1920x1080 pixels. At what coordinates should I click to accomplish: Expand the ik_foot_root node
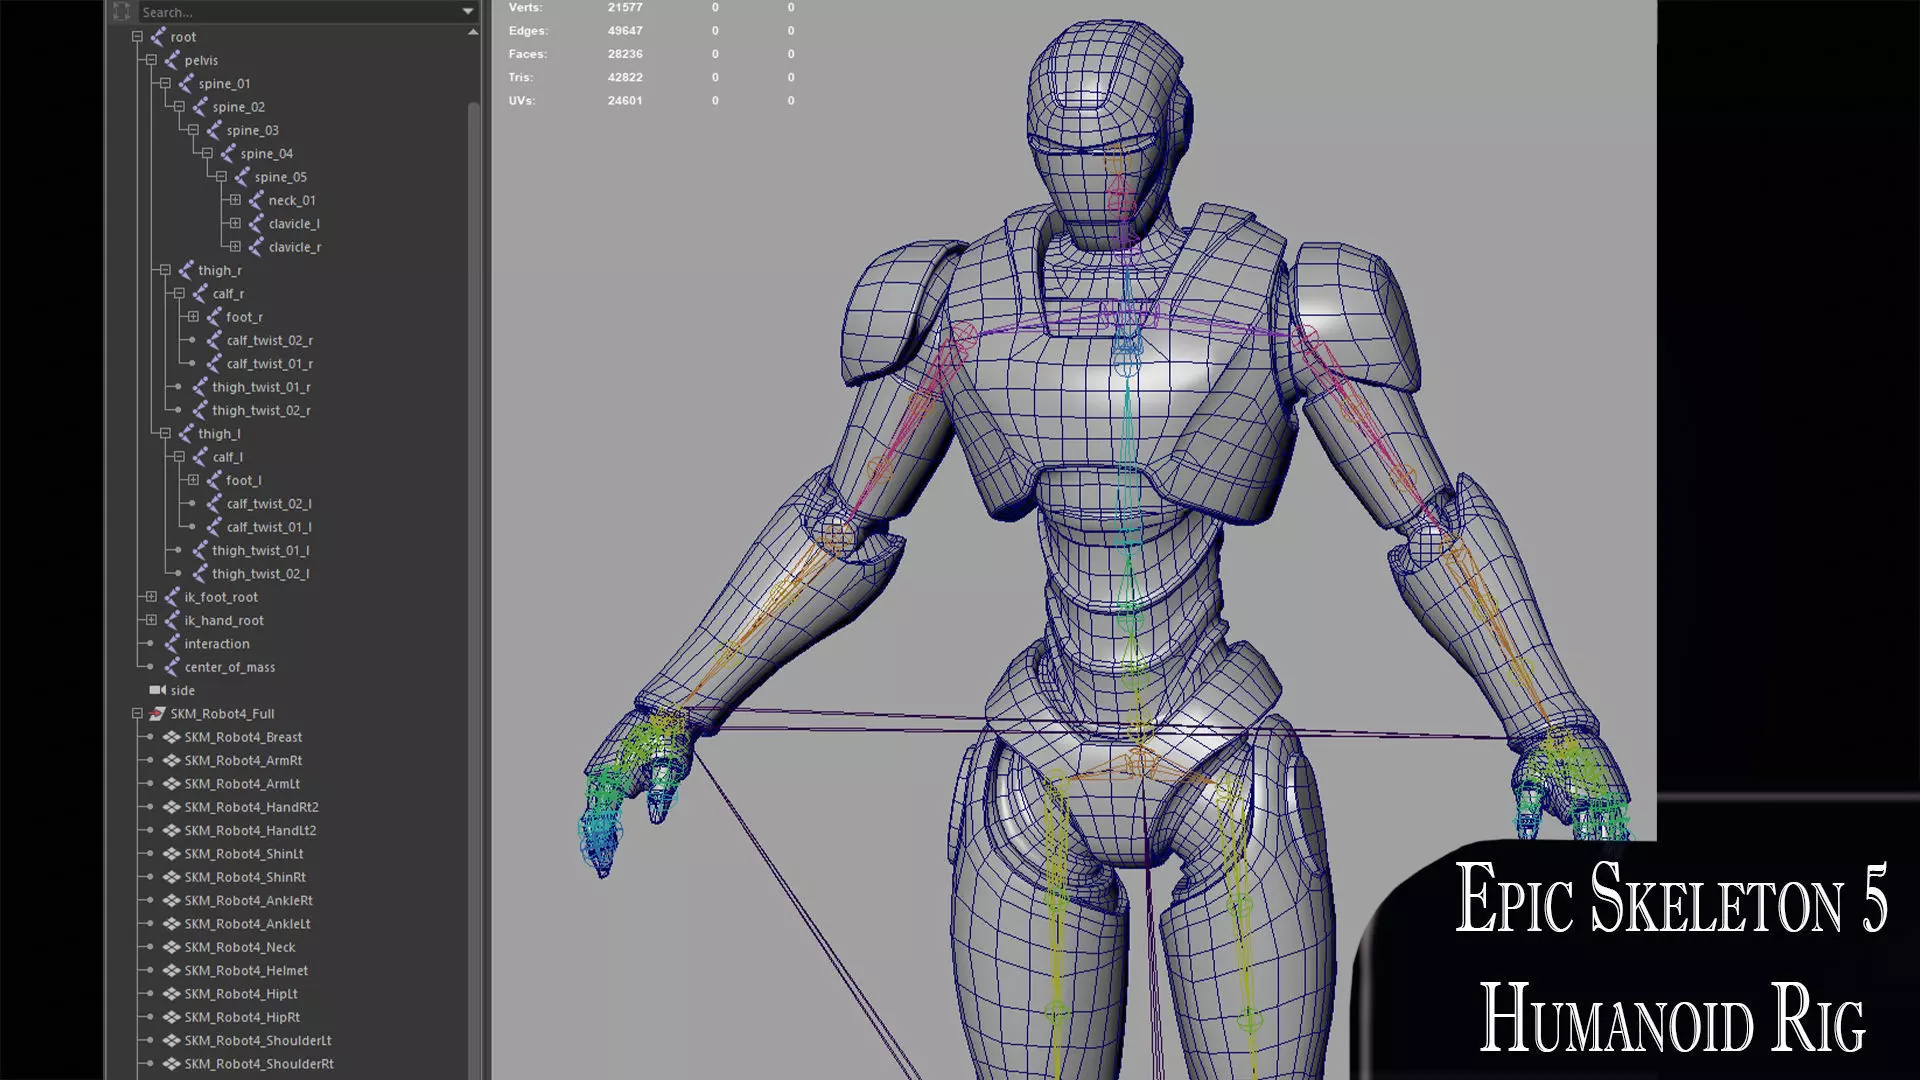click(151, 597)
